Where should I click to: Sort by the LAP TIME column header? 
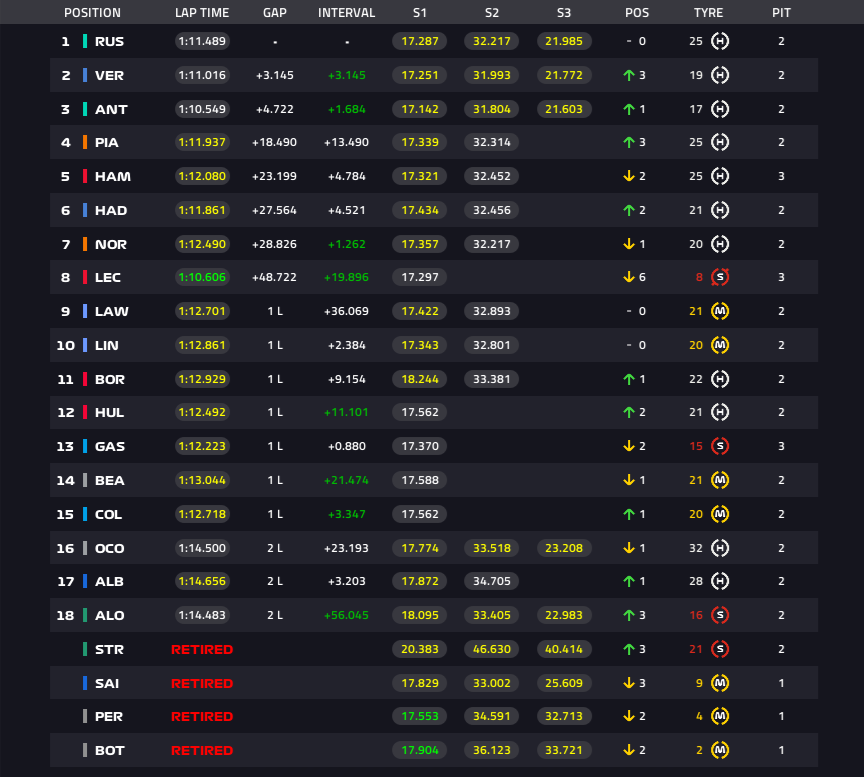click(202, 13)
